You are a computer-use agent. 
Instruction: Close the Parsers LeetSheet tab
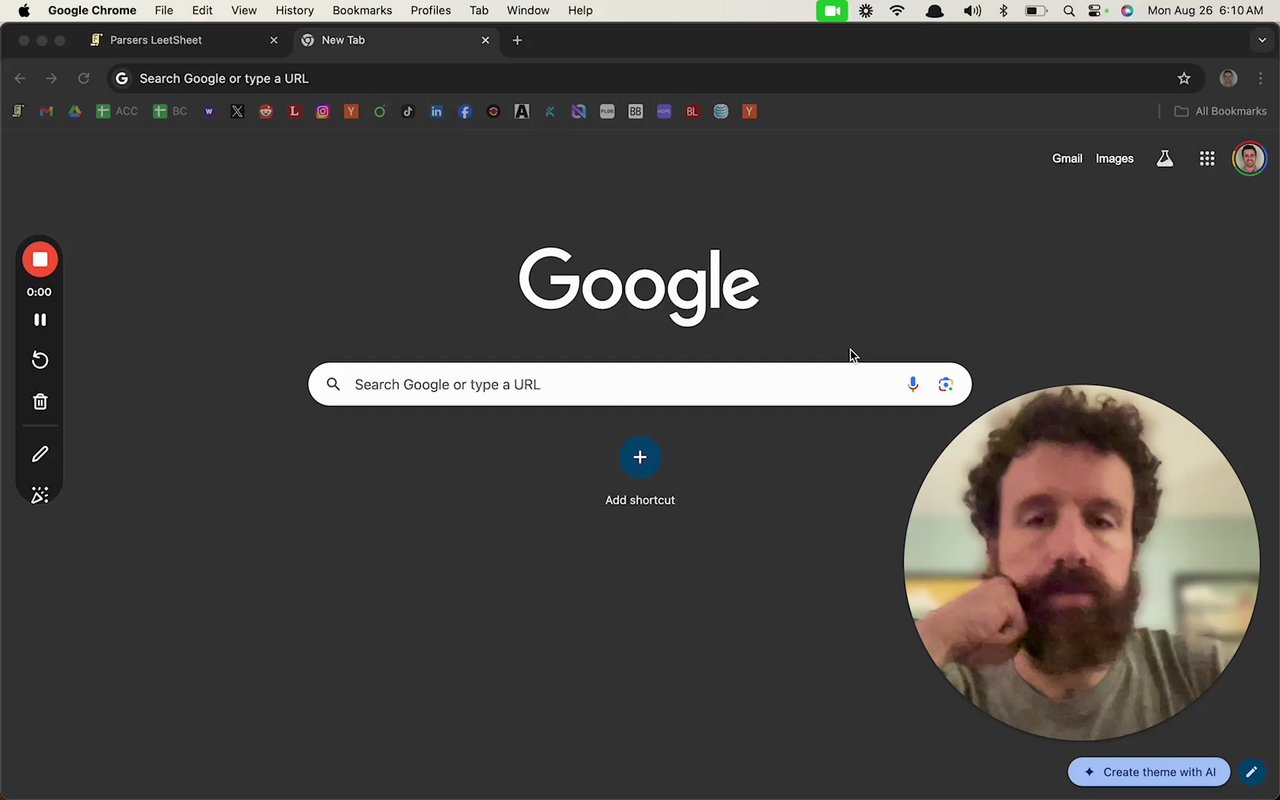[274, 41]
